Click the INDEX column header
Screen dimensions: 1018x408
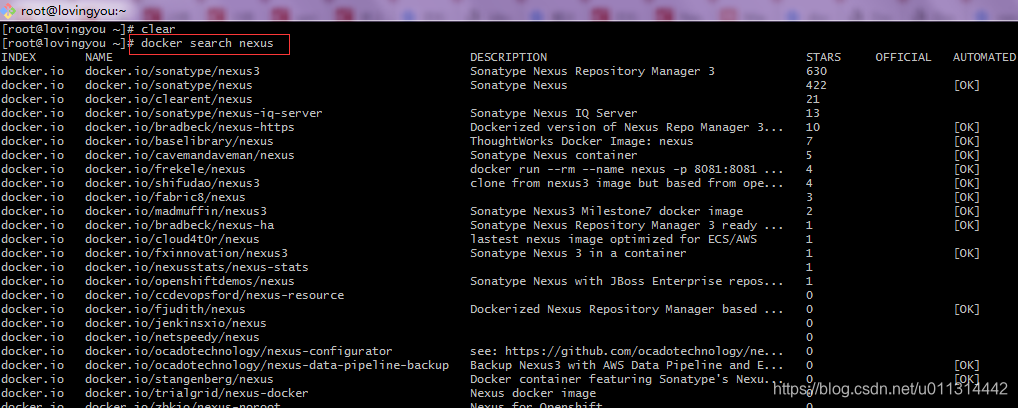pos(19,57)
